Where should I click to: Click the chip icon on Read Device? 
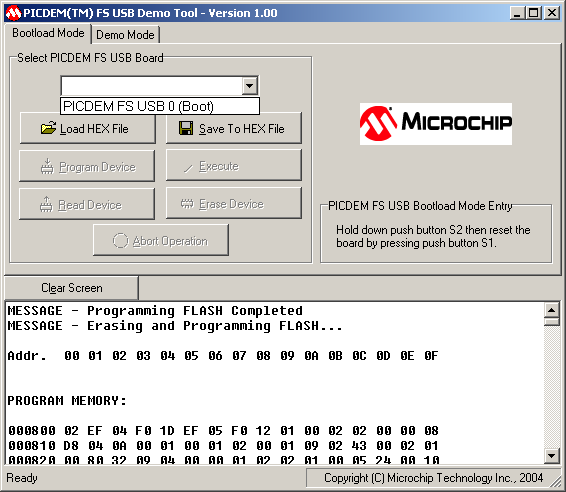coord(46,204)
